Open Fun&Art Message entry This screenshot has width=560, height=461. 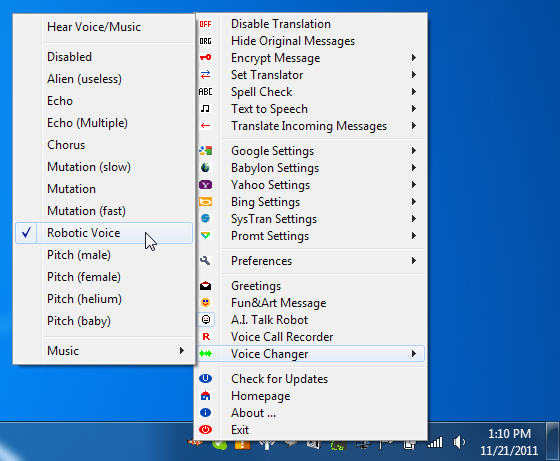[x=310, y=303]
